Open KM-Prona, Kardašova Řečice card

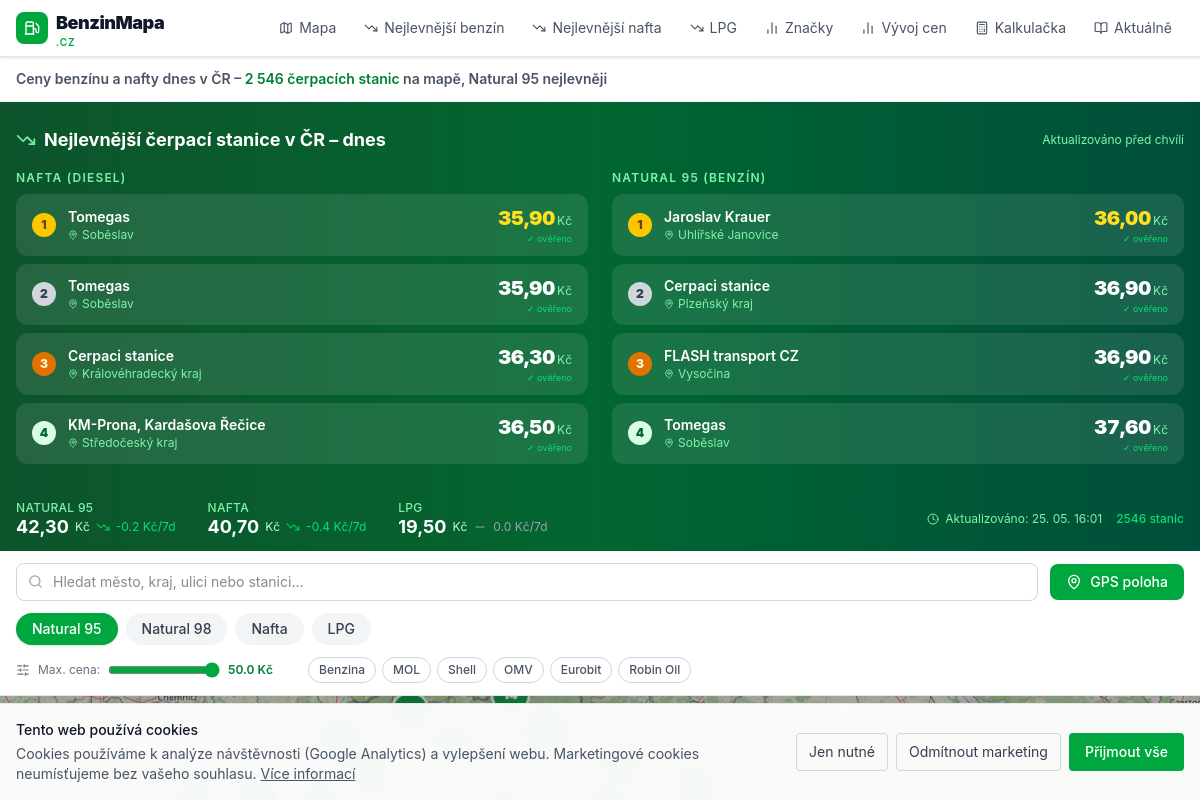coord(302,433)
